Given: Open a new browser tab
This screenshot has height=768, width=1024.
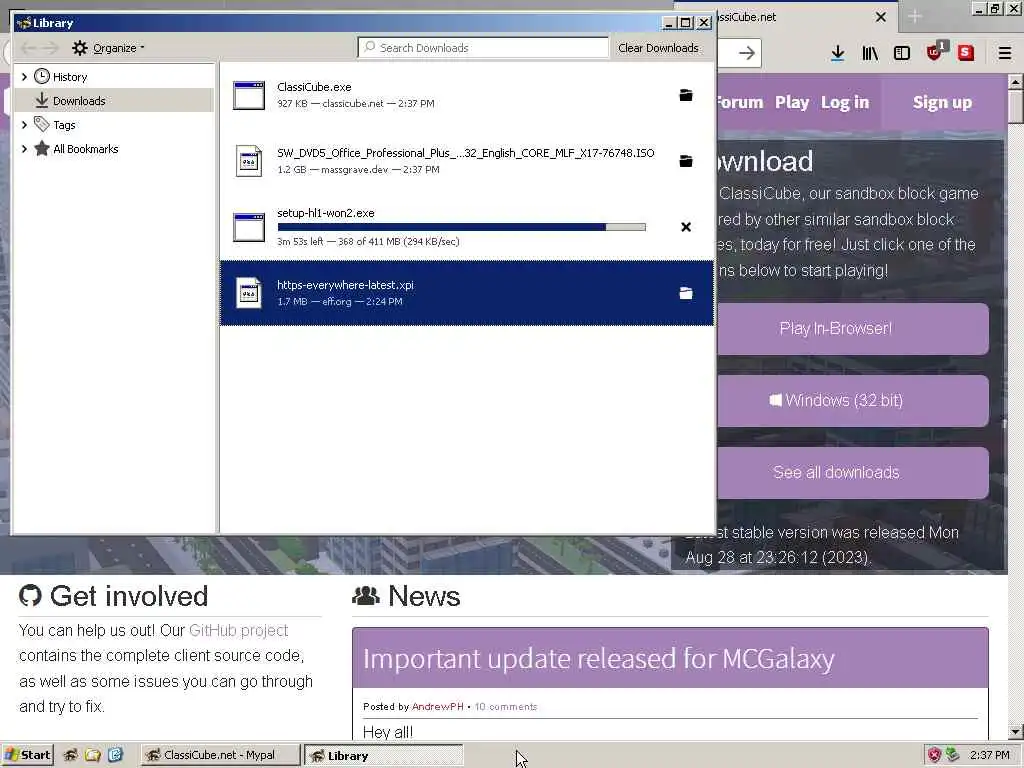Looking at the screenshot, I should click(x=914, y=17).
